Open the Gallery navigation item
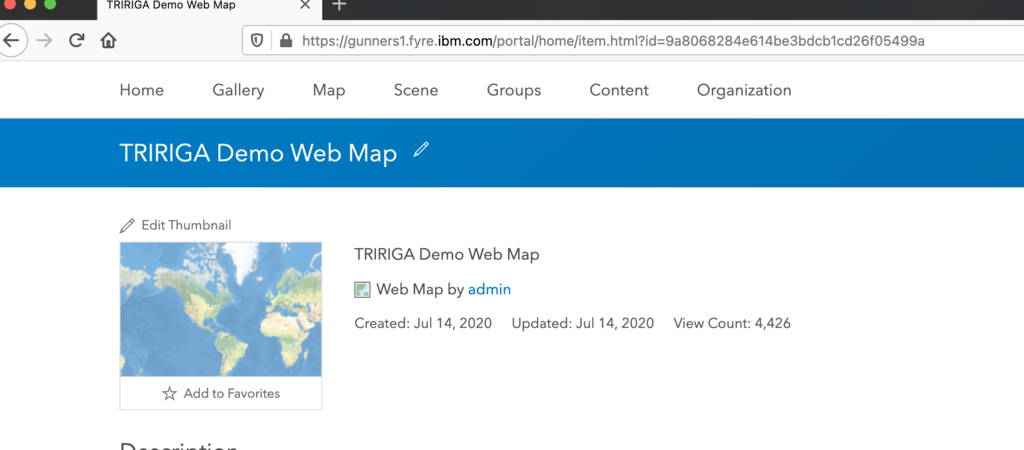 pyautogui.click(x=238, y=90)
